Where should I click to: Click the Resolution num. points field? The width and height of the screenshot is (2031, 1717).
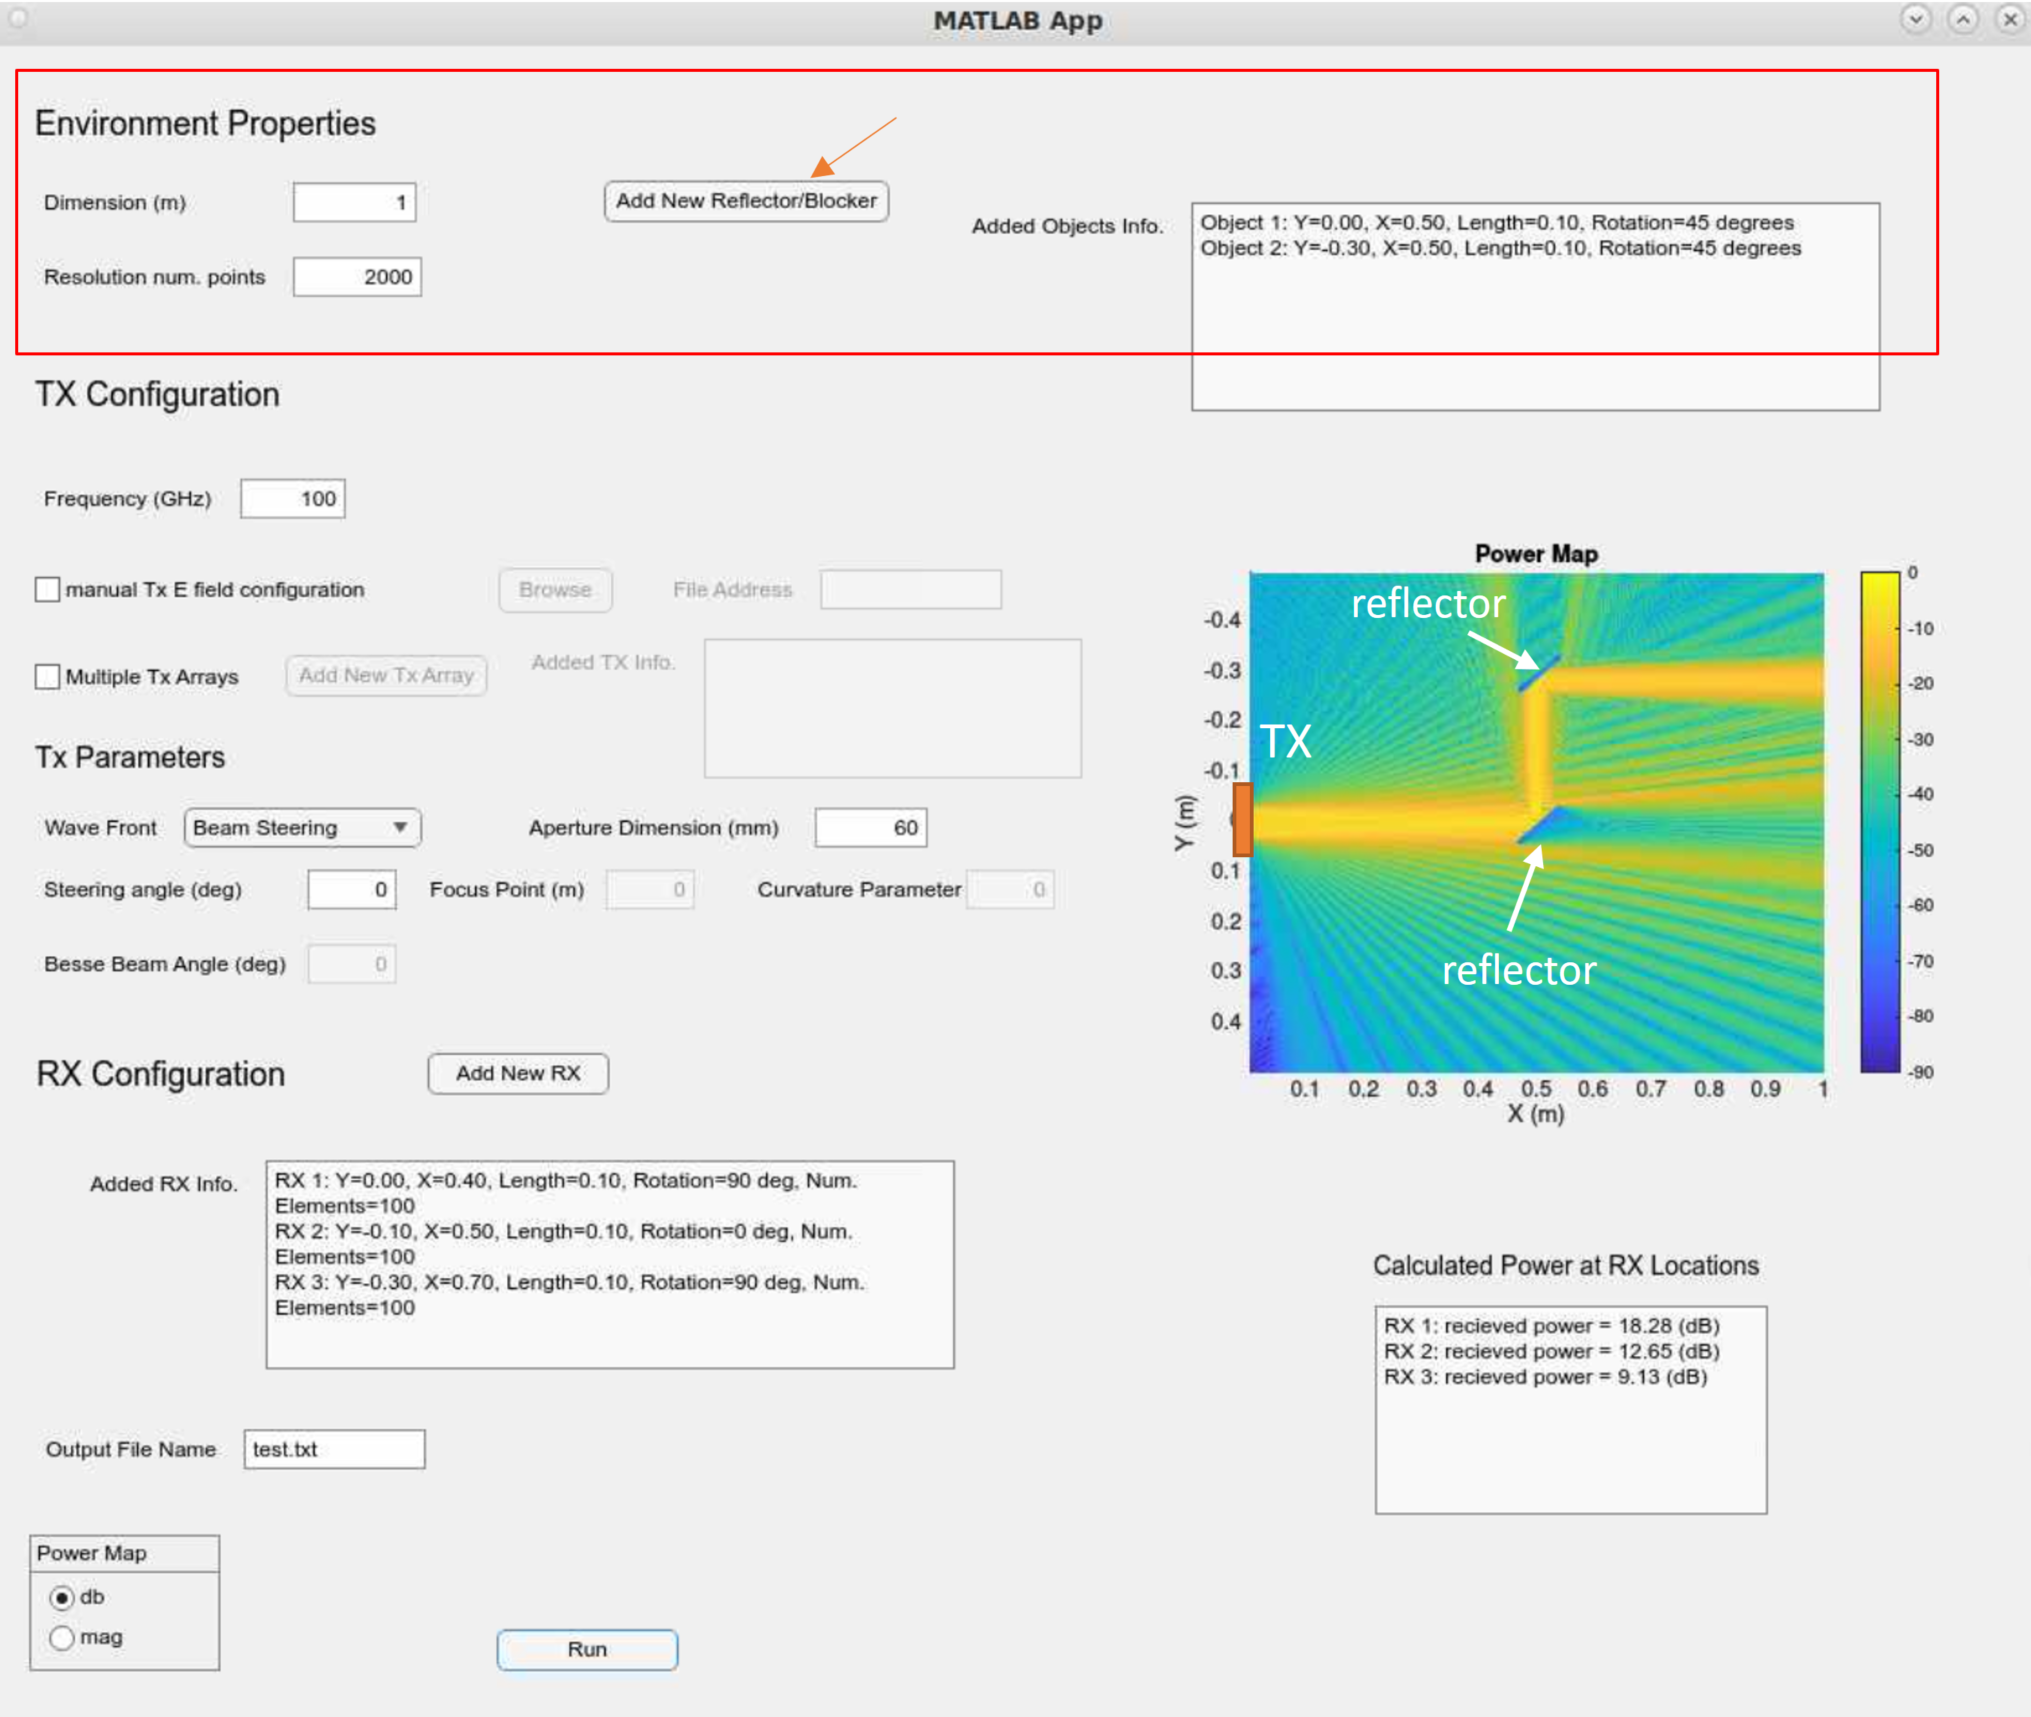[x=357, y=277]
